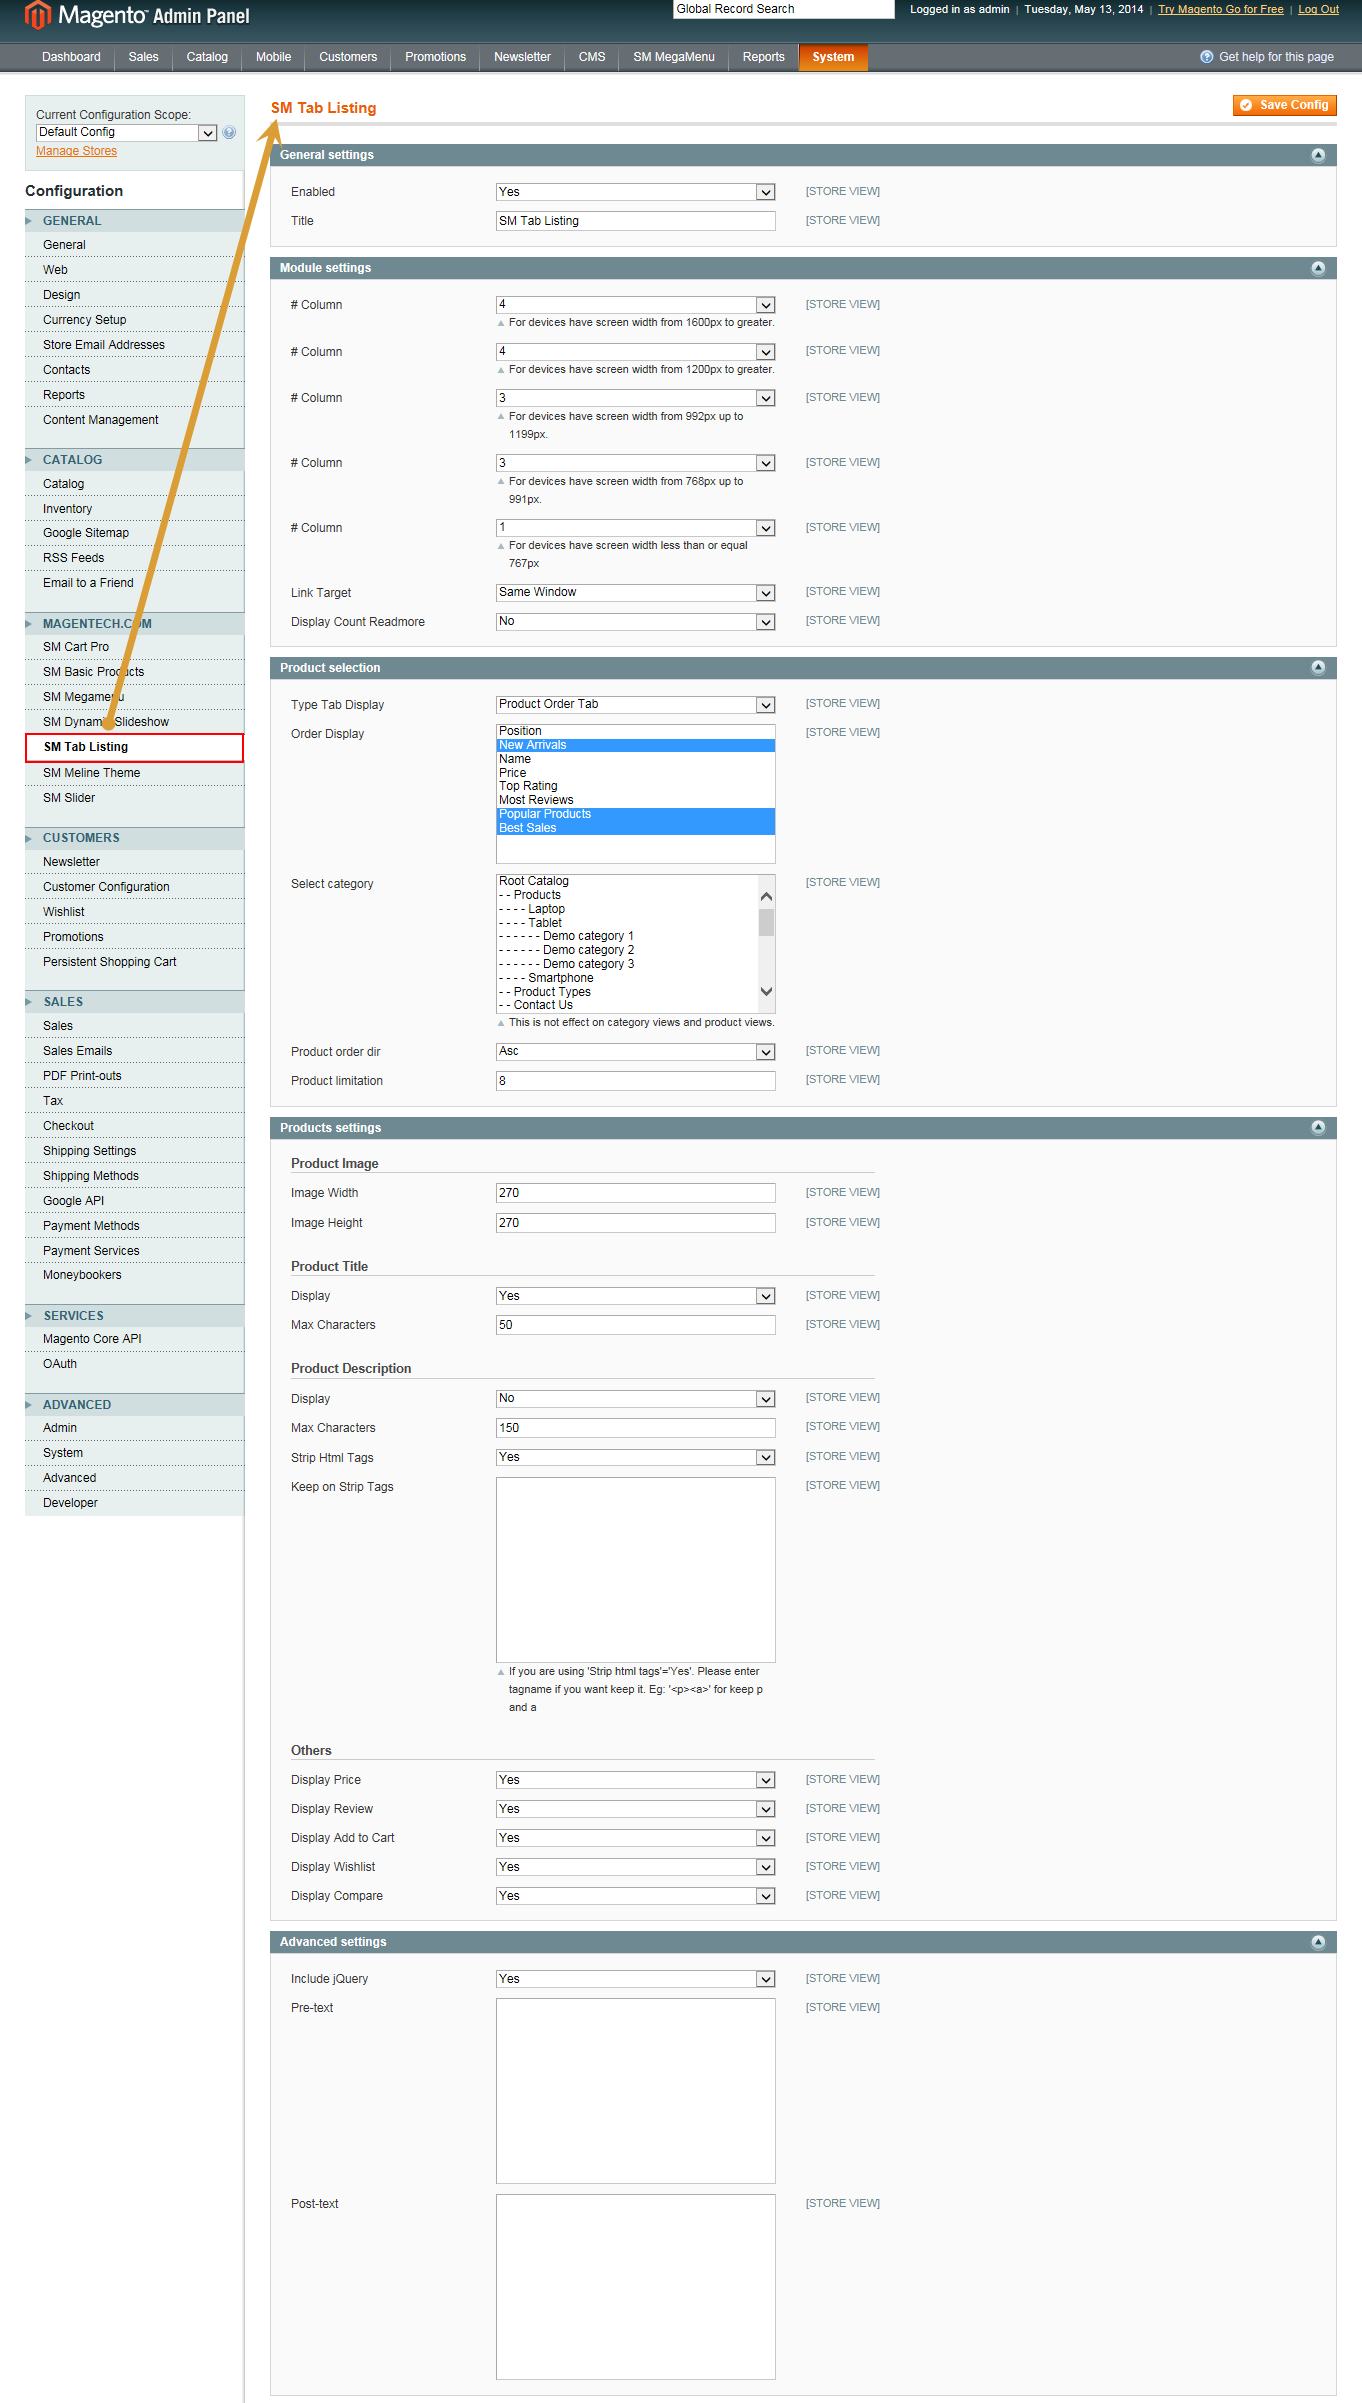
Task: Open the Dashboard menu
Action: coord(71,57)
